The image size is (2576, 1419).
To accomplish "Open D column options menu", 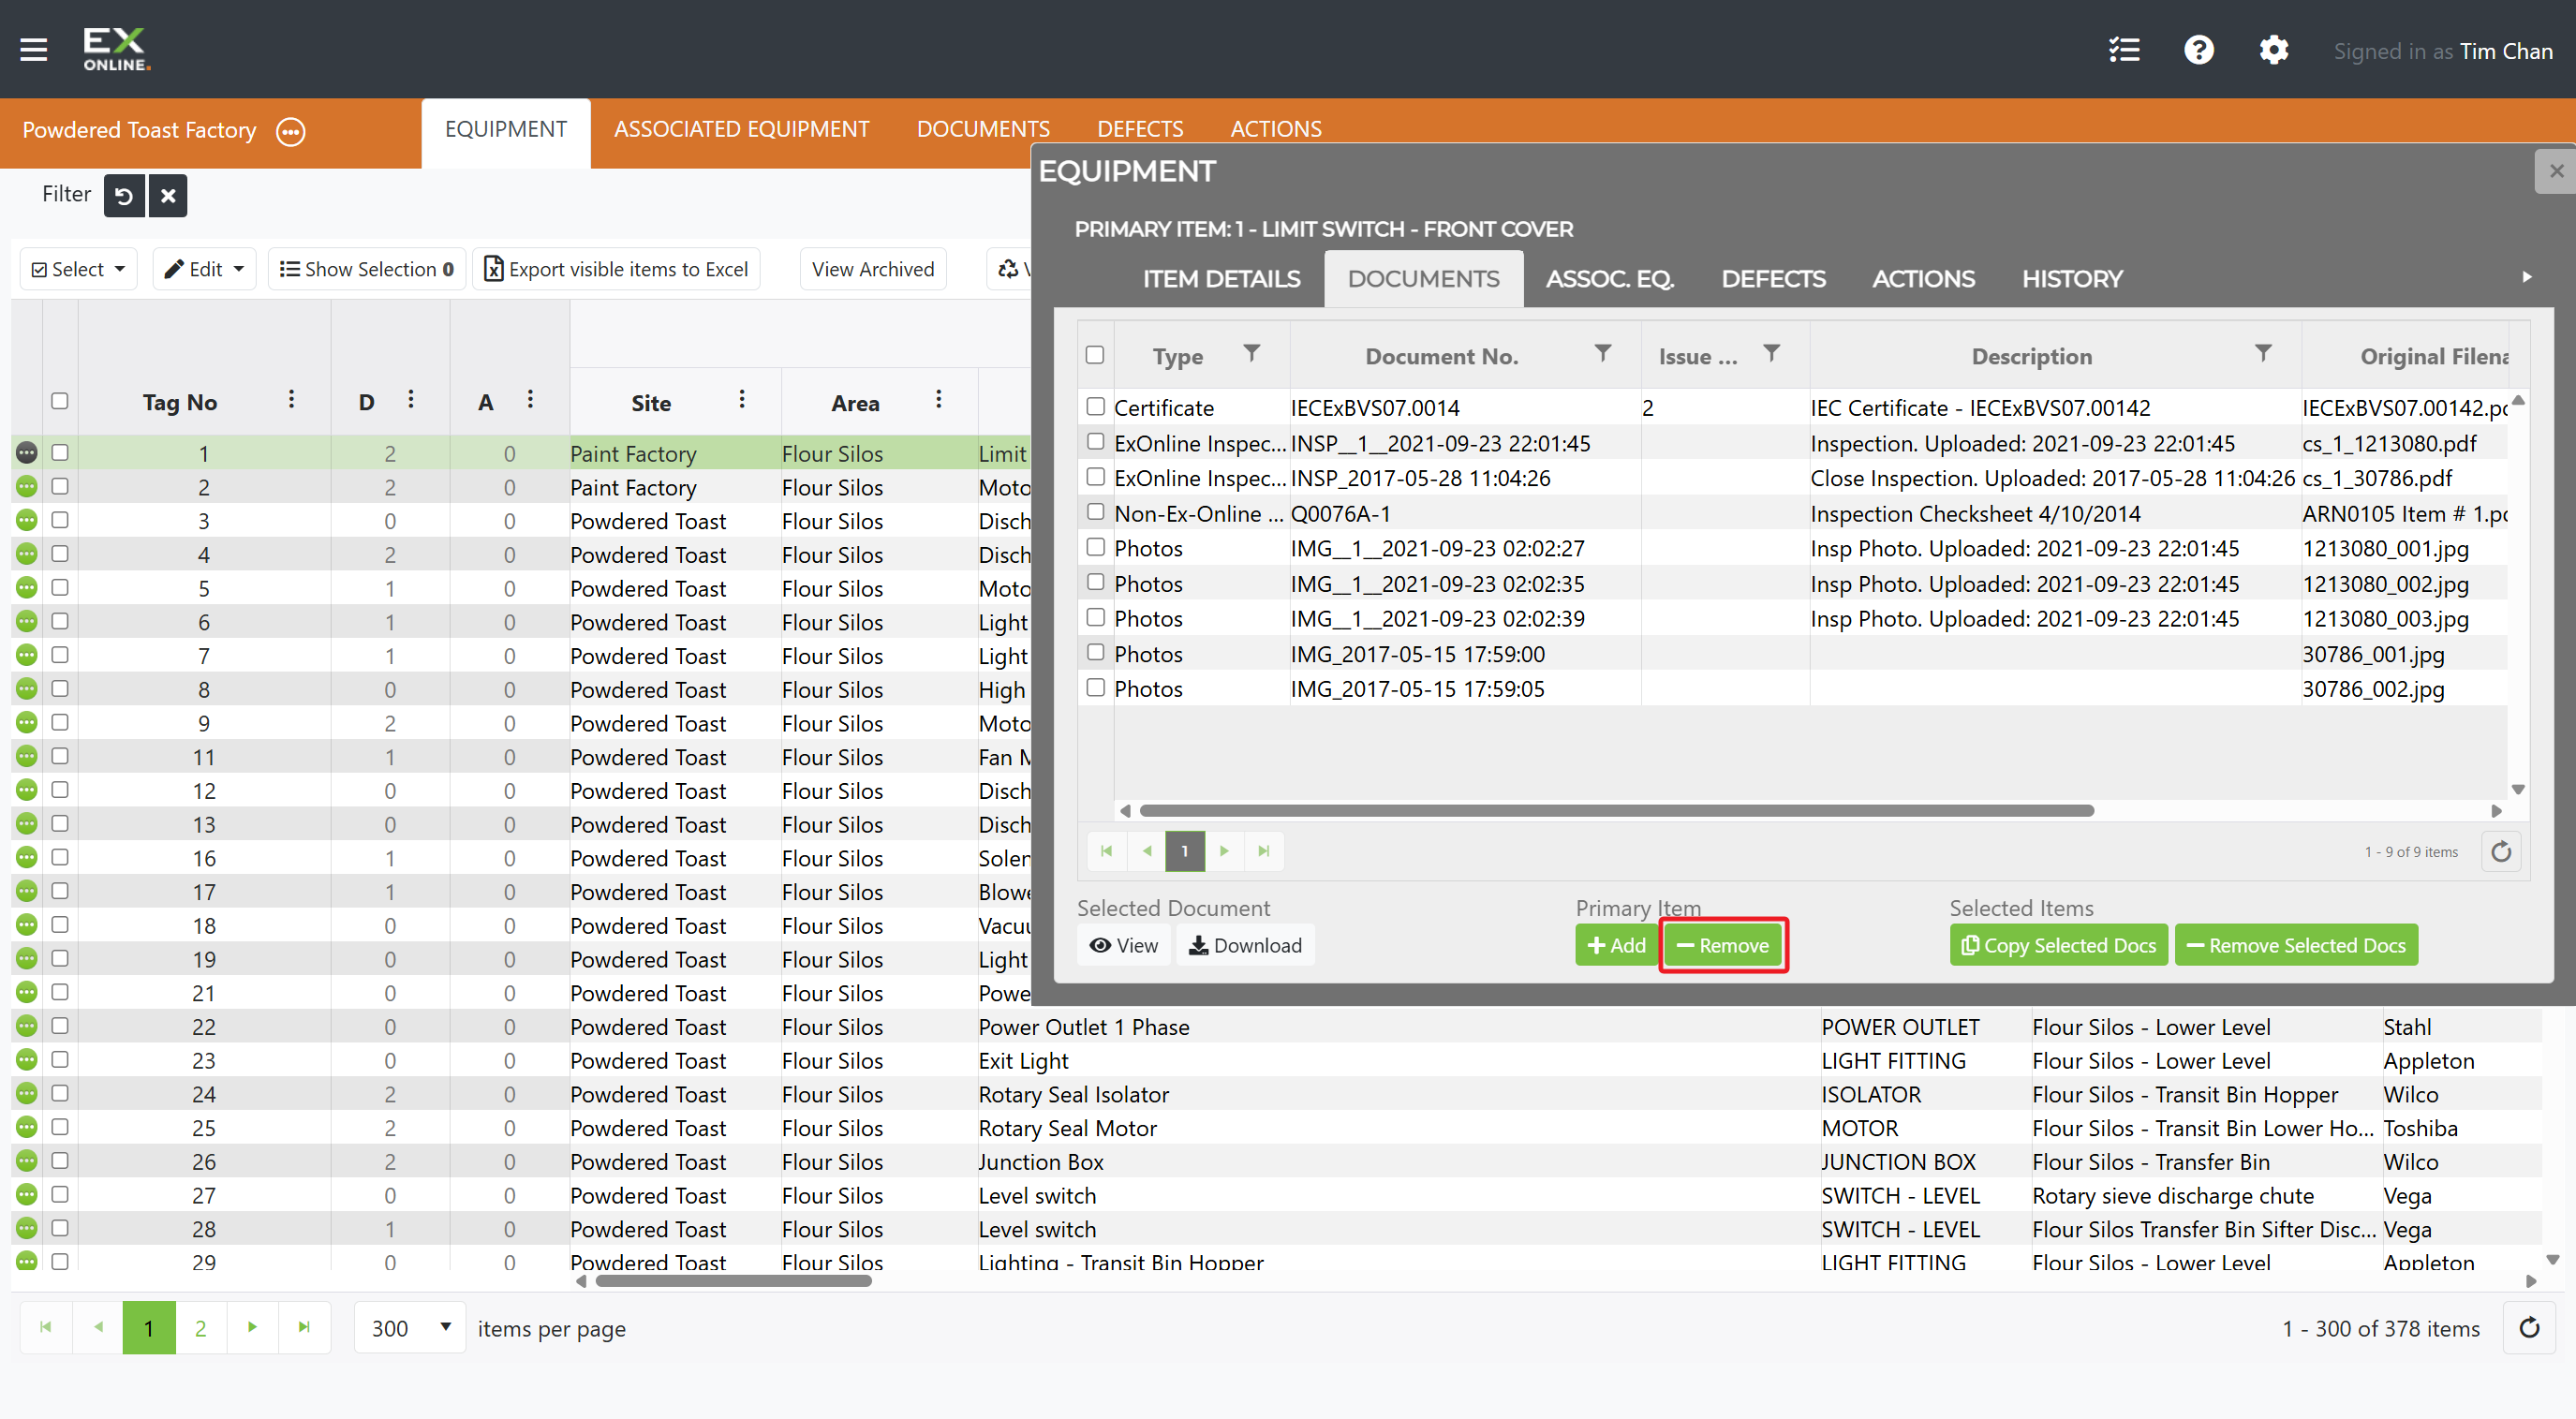I will (x=410, y=400).
